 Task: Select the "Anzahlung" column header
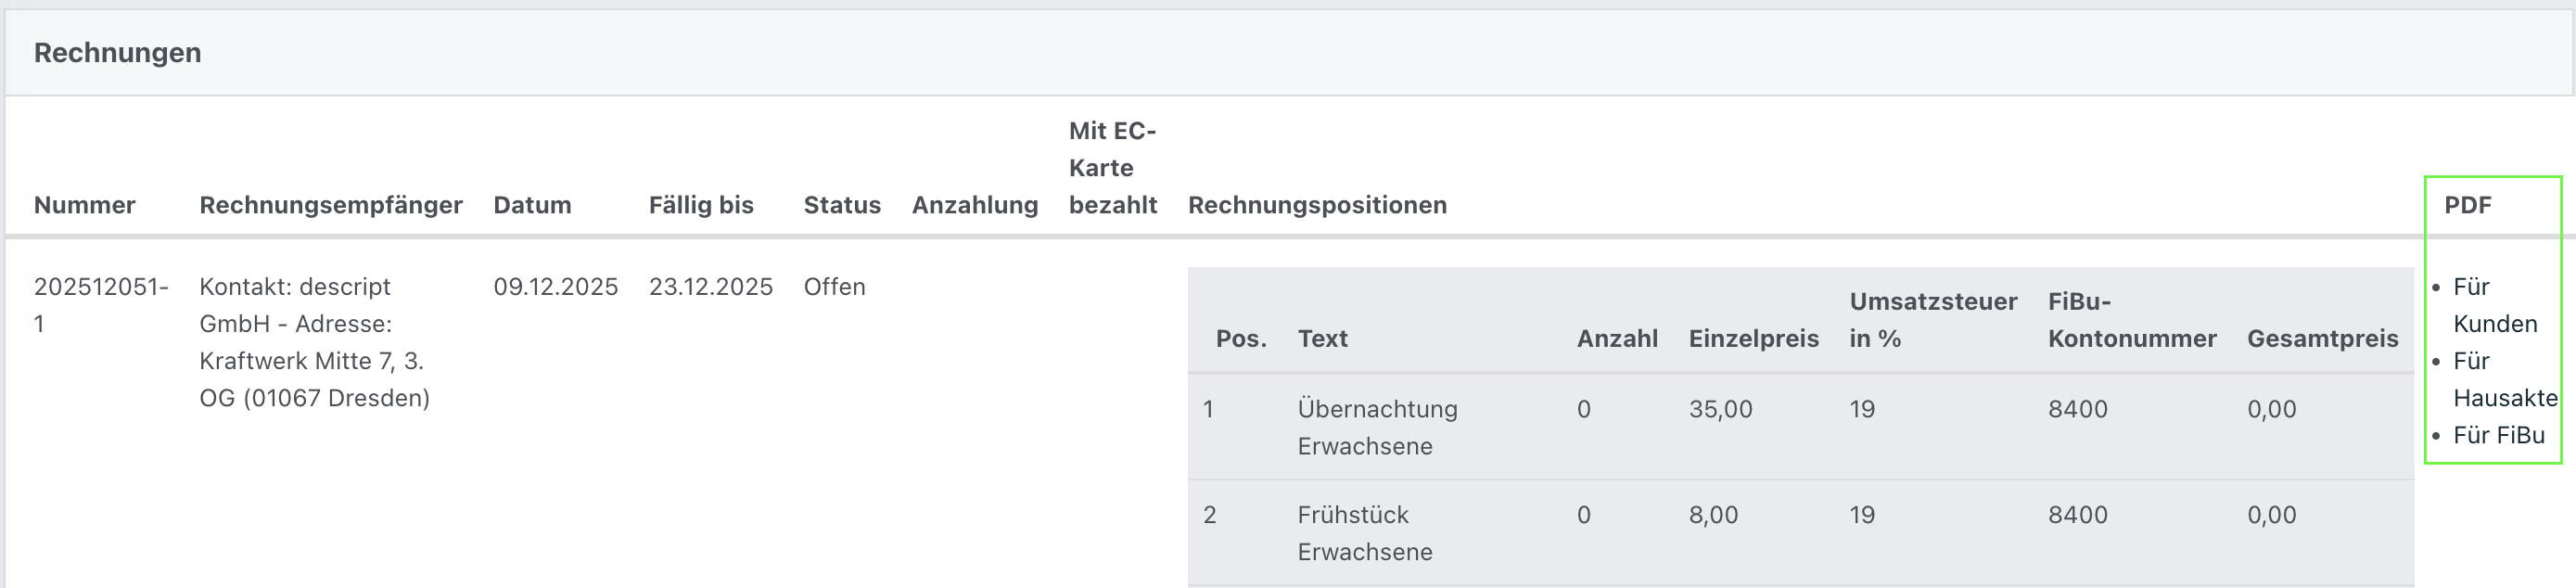click(x=975, y=205)
